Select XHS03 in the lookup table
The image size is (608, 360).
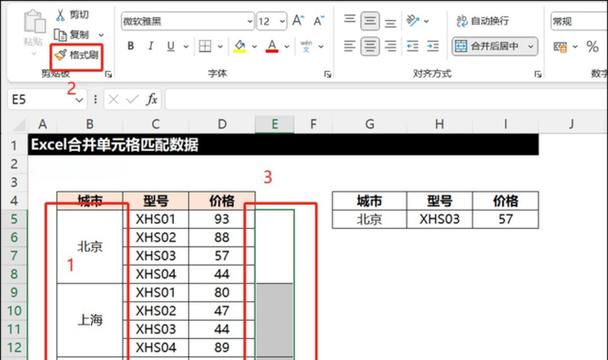point(439,219)
